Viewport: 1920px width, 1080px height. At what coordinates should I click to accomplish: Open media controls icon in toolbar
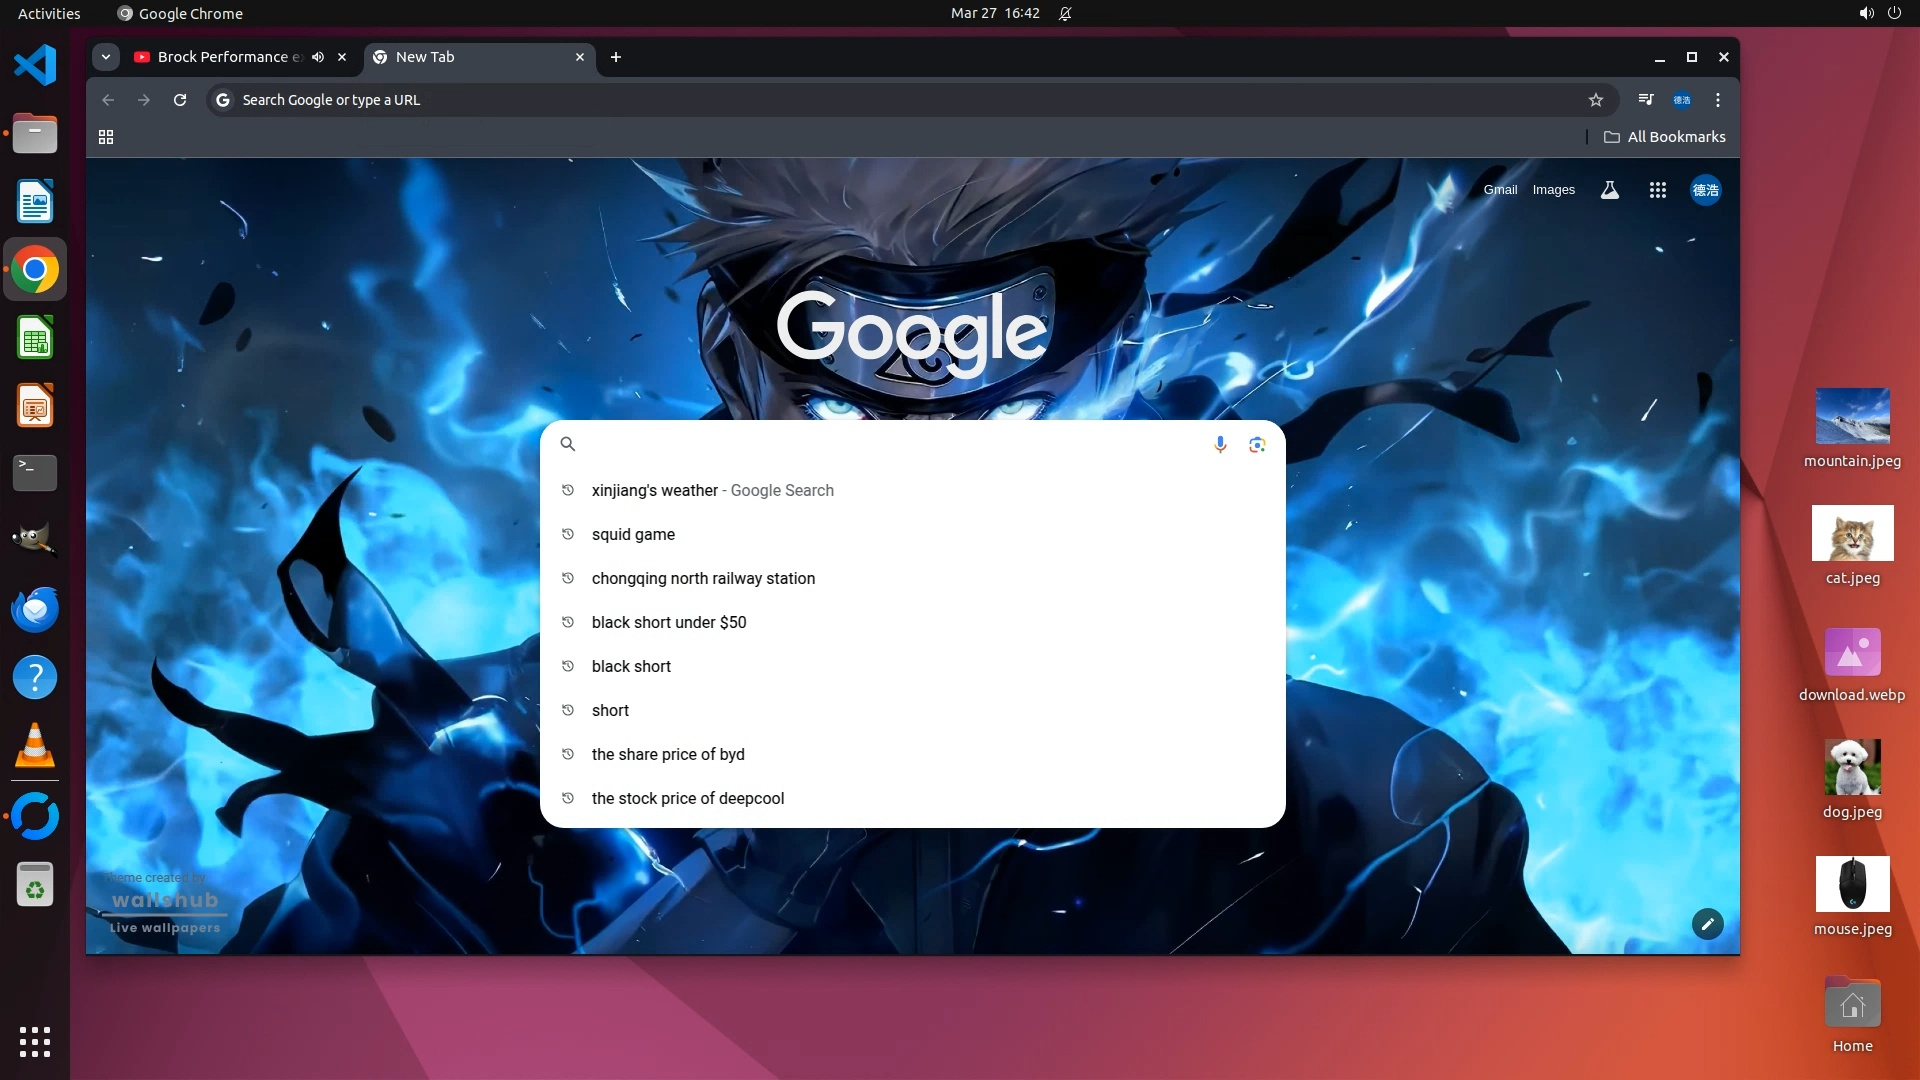1645,100
